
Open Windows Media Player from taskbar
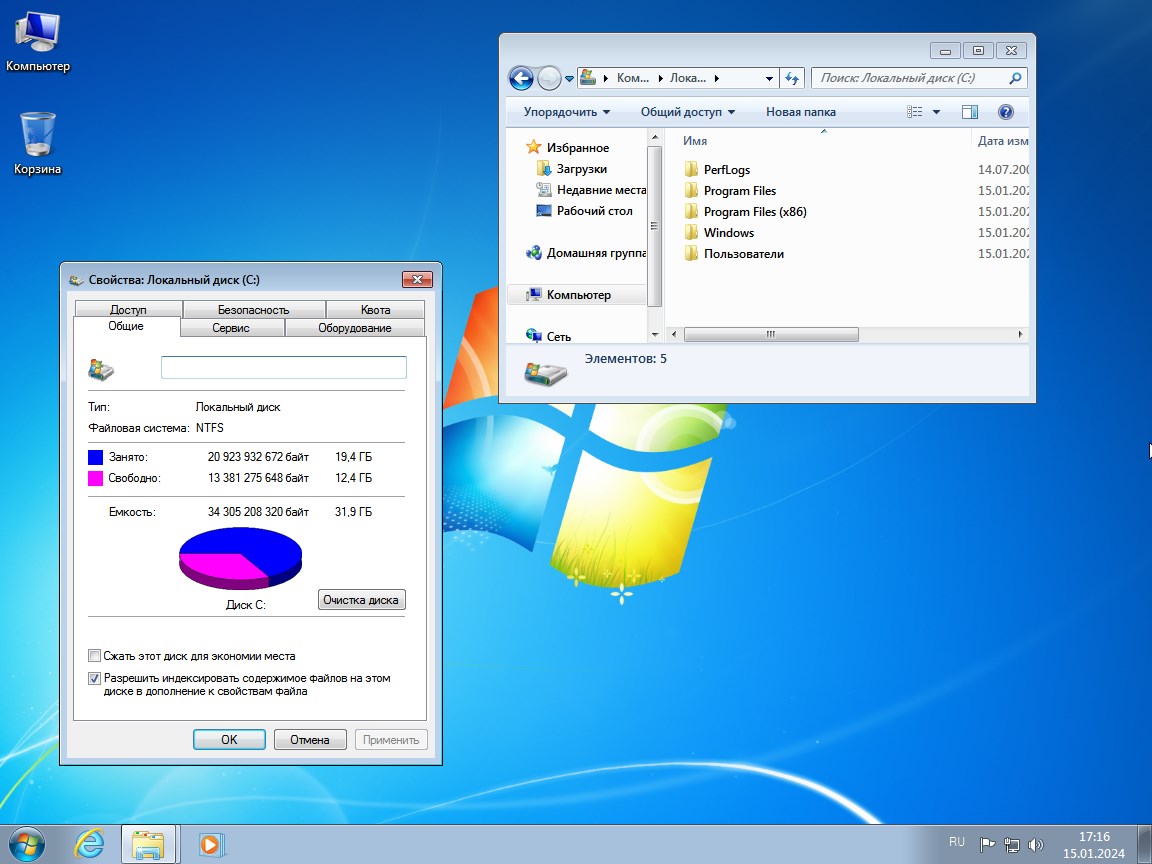point(209,844)
